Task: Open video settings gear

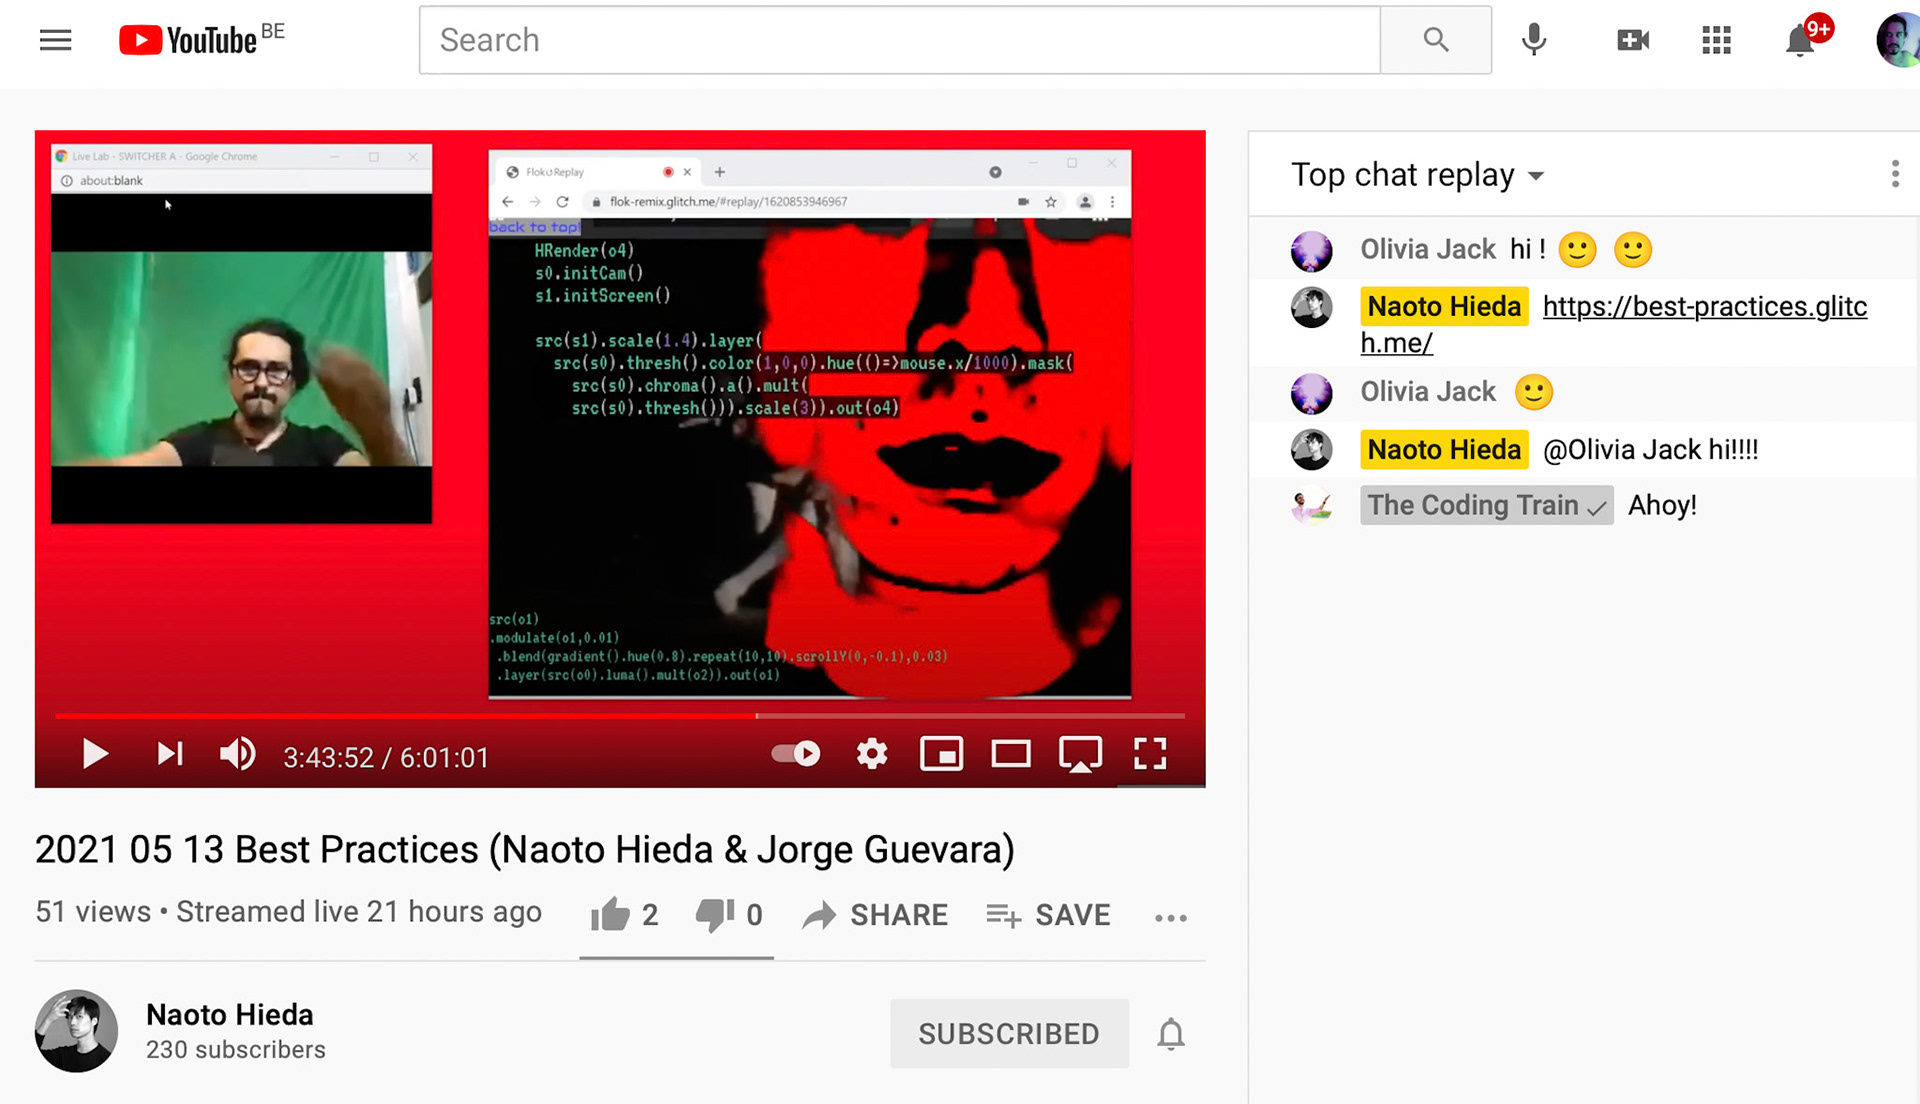Action: pyautogui.click(x=872, y=754)
